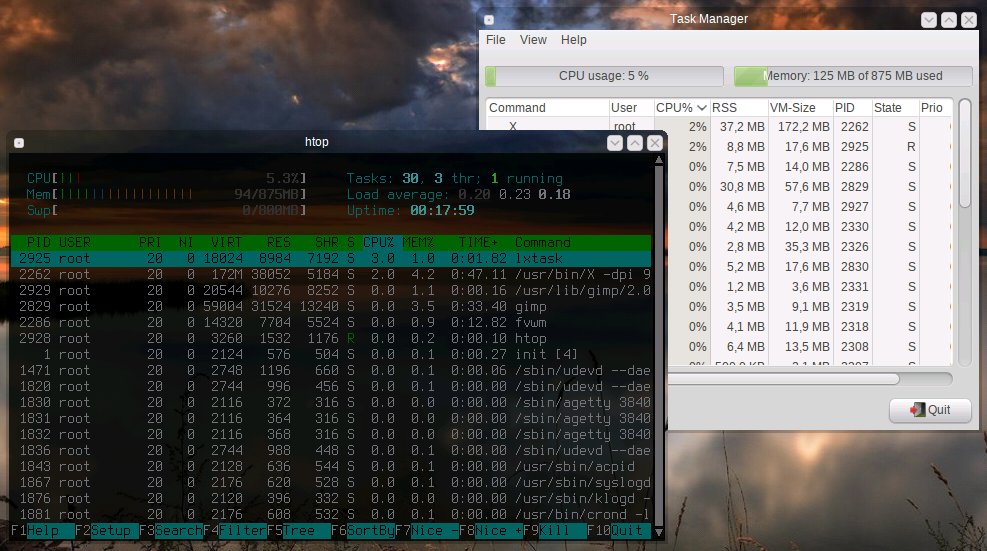
Task: Click the MEM% column header in htop
Action: (x=419, y=242)
